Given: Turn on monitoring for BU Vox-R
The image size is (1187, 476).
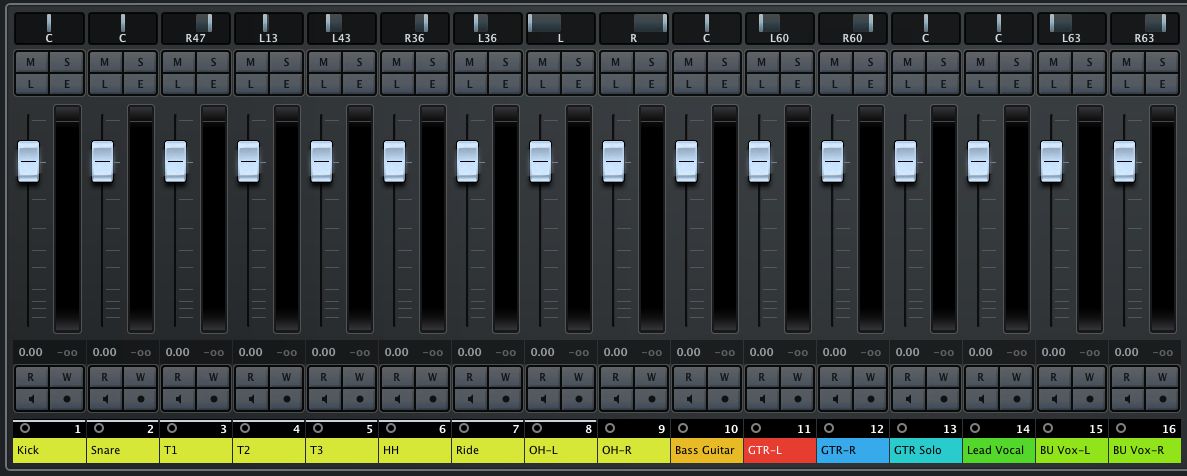Looking at the screenshot, I should coord(1126,397).
